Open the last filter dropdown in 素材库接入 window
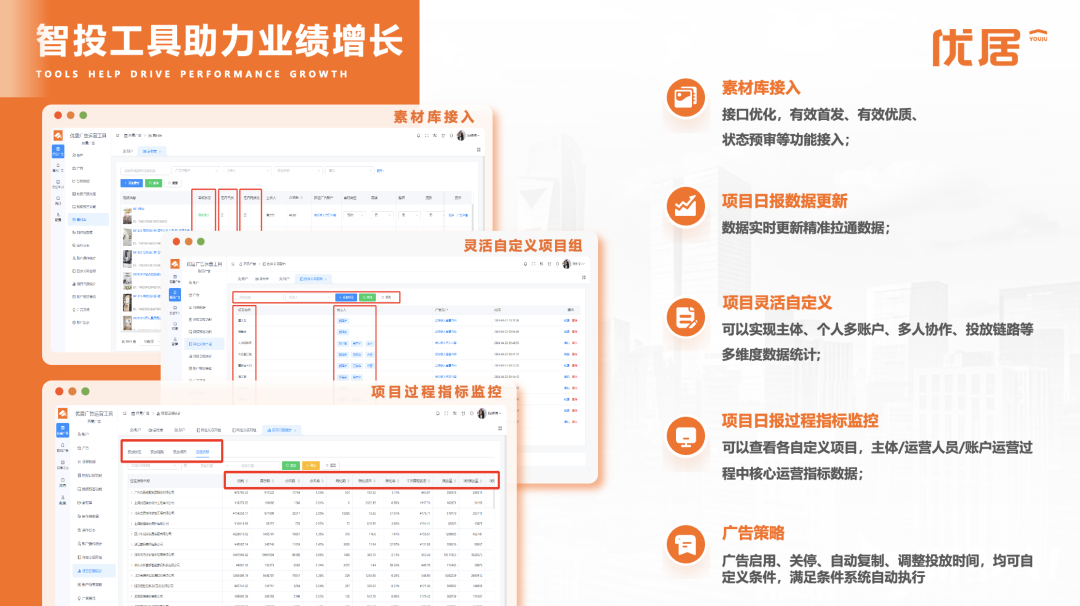Image resolution: width=1080 pixels, height=606 pixels. tap(350, 170)
